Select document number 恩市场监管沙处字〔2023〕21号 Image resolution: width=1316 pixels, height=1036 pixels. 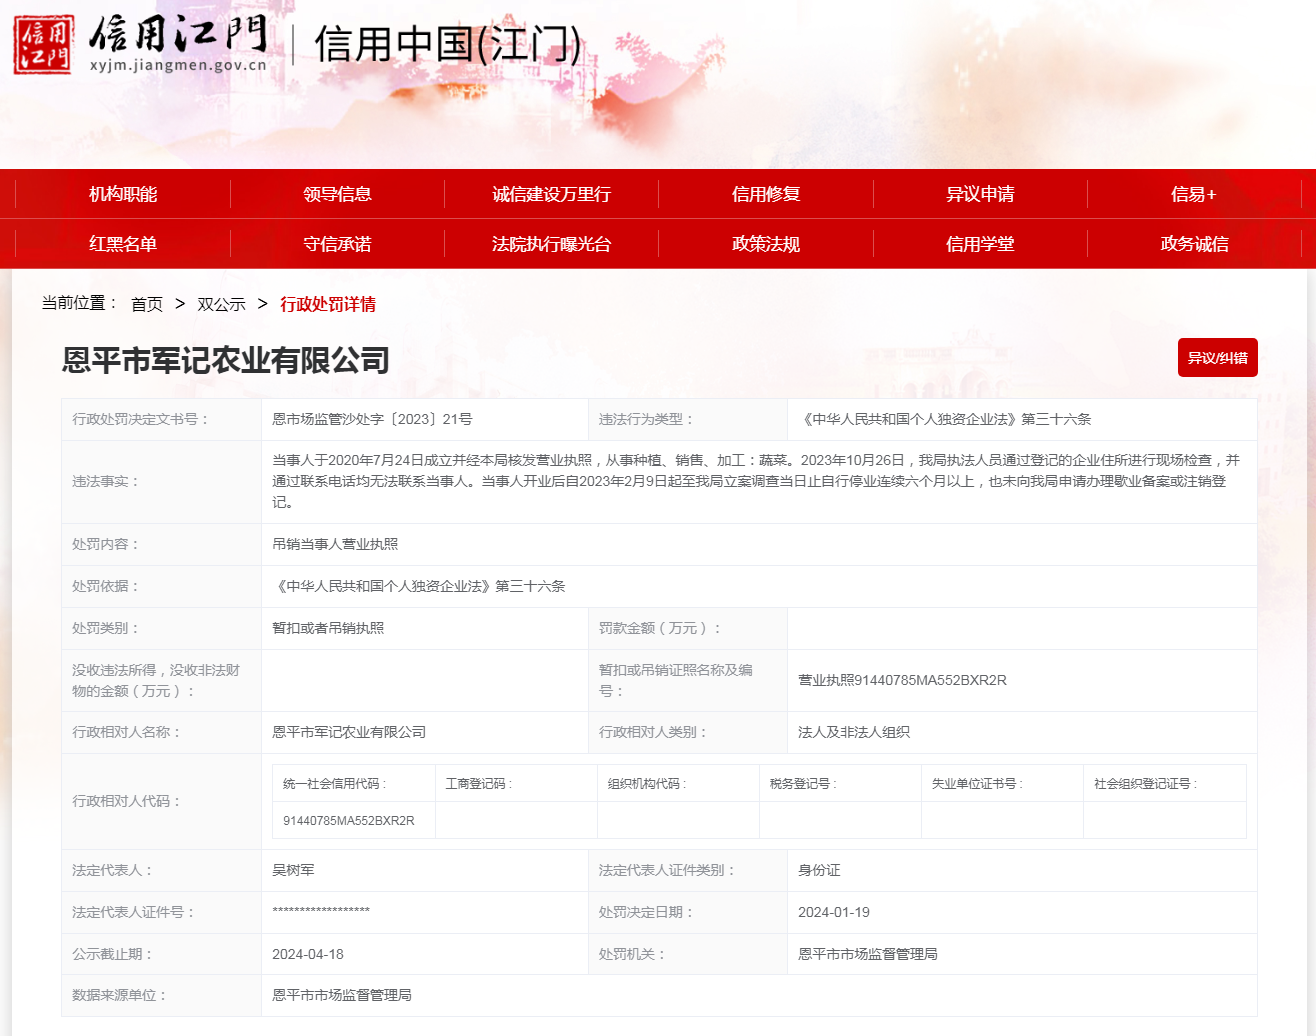point(372,419)
